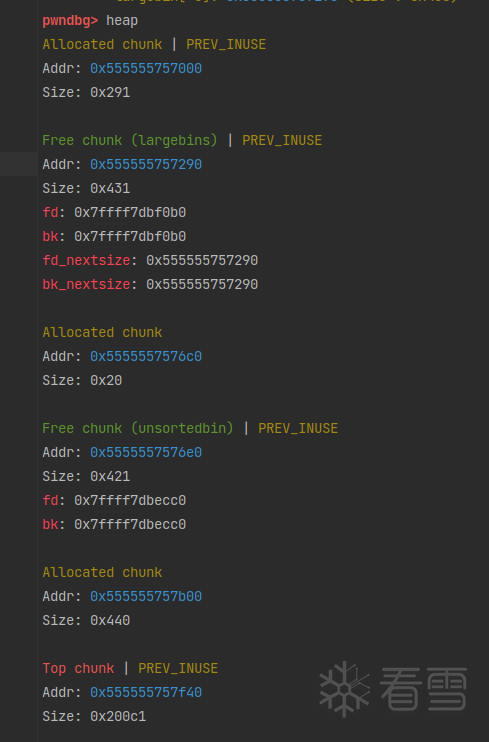Click the highlighted gutter beside 0x555555757290
The width and height of the screenshot is (489, 742).
18,164
